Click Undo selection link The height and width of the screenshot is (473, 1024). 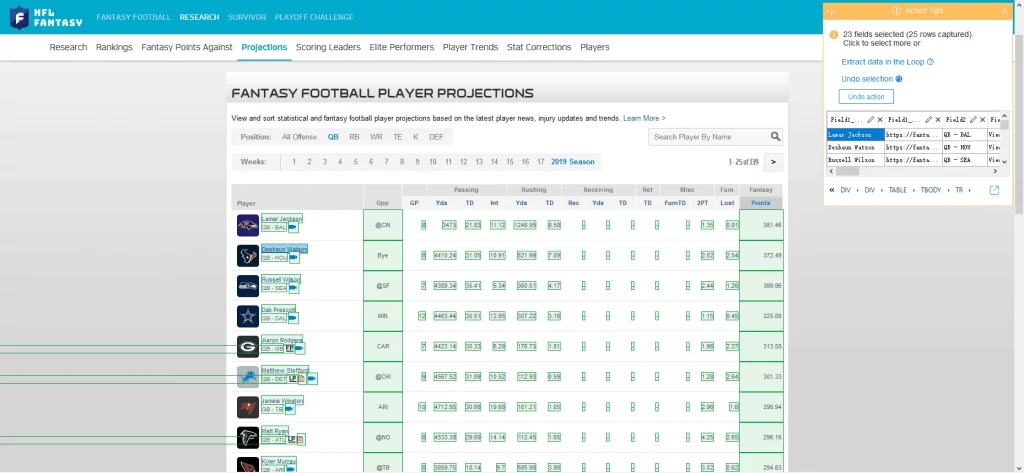coord(867,79)
